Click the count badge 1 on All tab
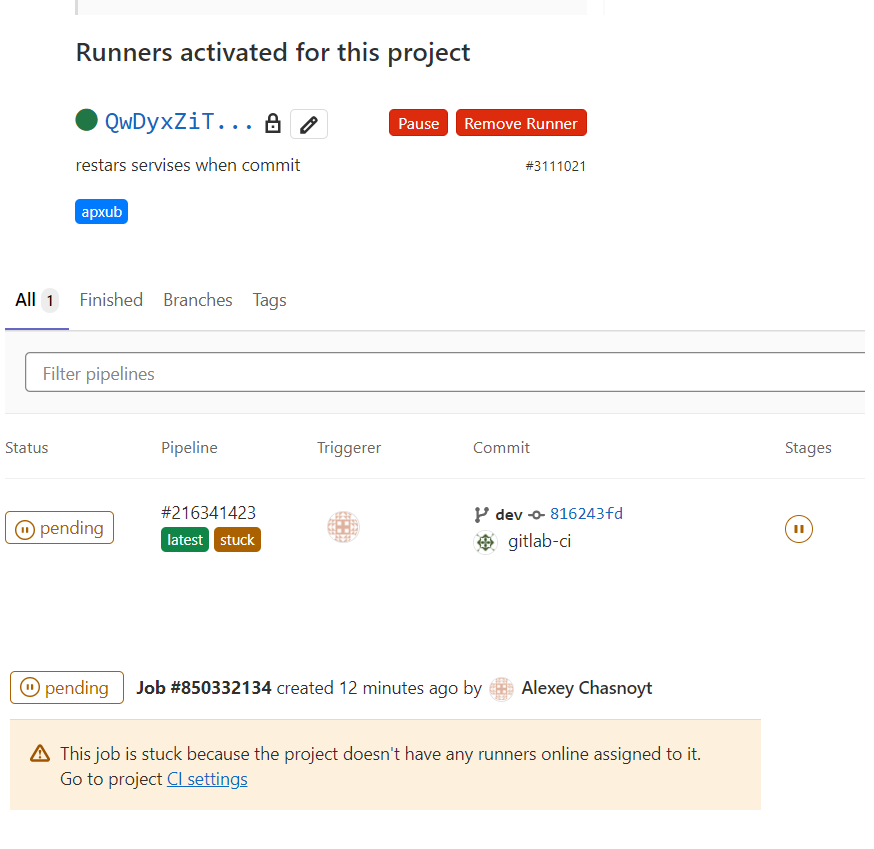874x849 pixels. (x=50, y=301)
